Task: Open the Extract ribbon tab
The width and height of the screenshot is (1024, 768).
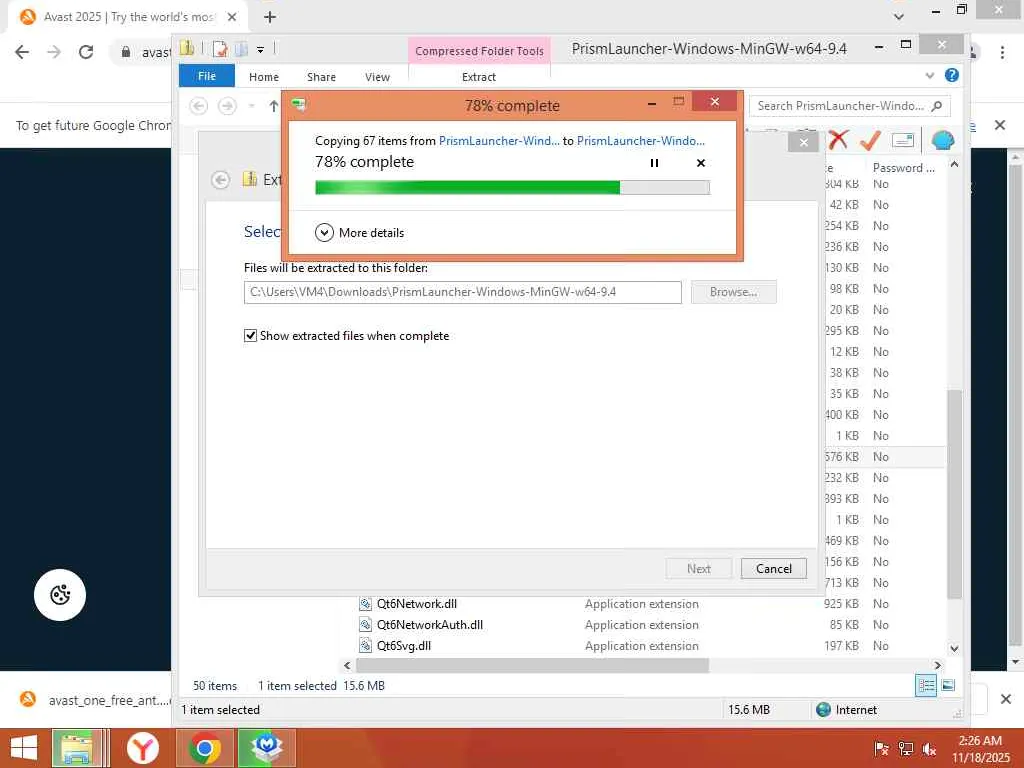Action: (479, 77)
